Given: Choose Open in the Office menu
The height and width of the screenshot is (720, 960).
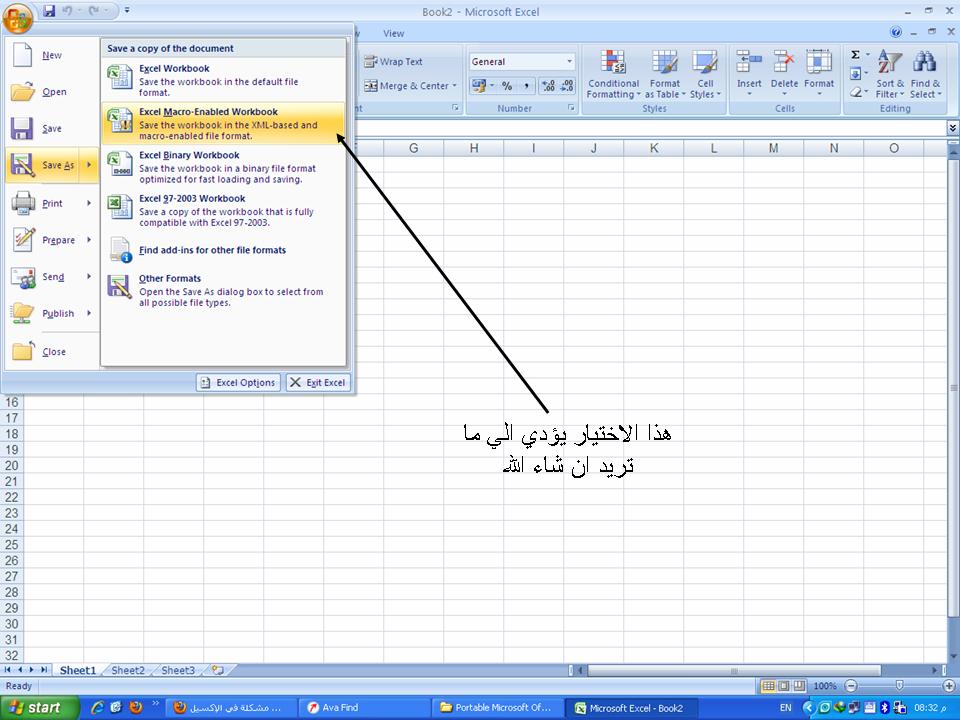Looking at the screenshot, I should pos(51,92).
